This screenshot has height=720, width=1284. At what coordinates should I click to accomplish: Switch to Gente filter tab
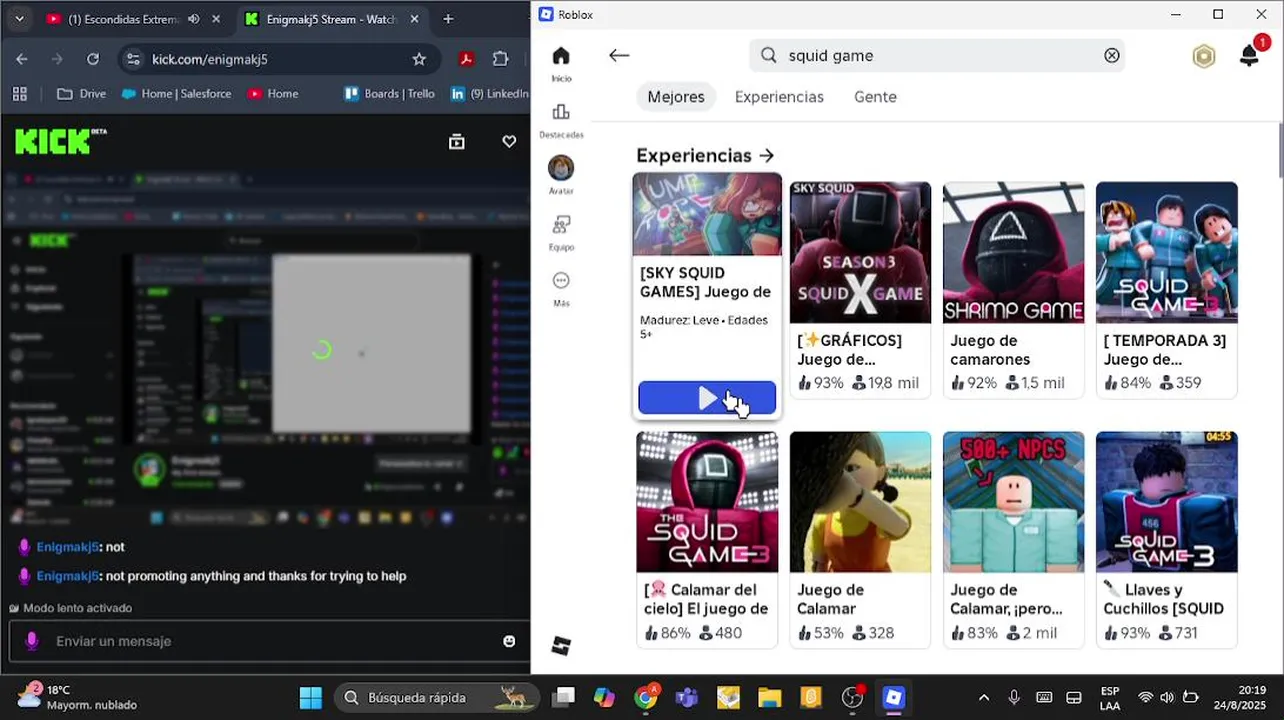tap(875, 97)
